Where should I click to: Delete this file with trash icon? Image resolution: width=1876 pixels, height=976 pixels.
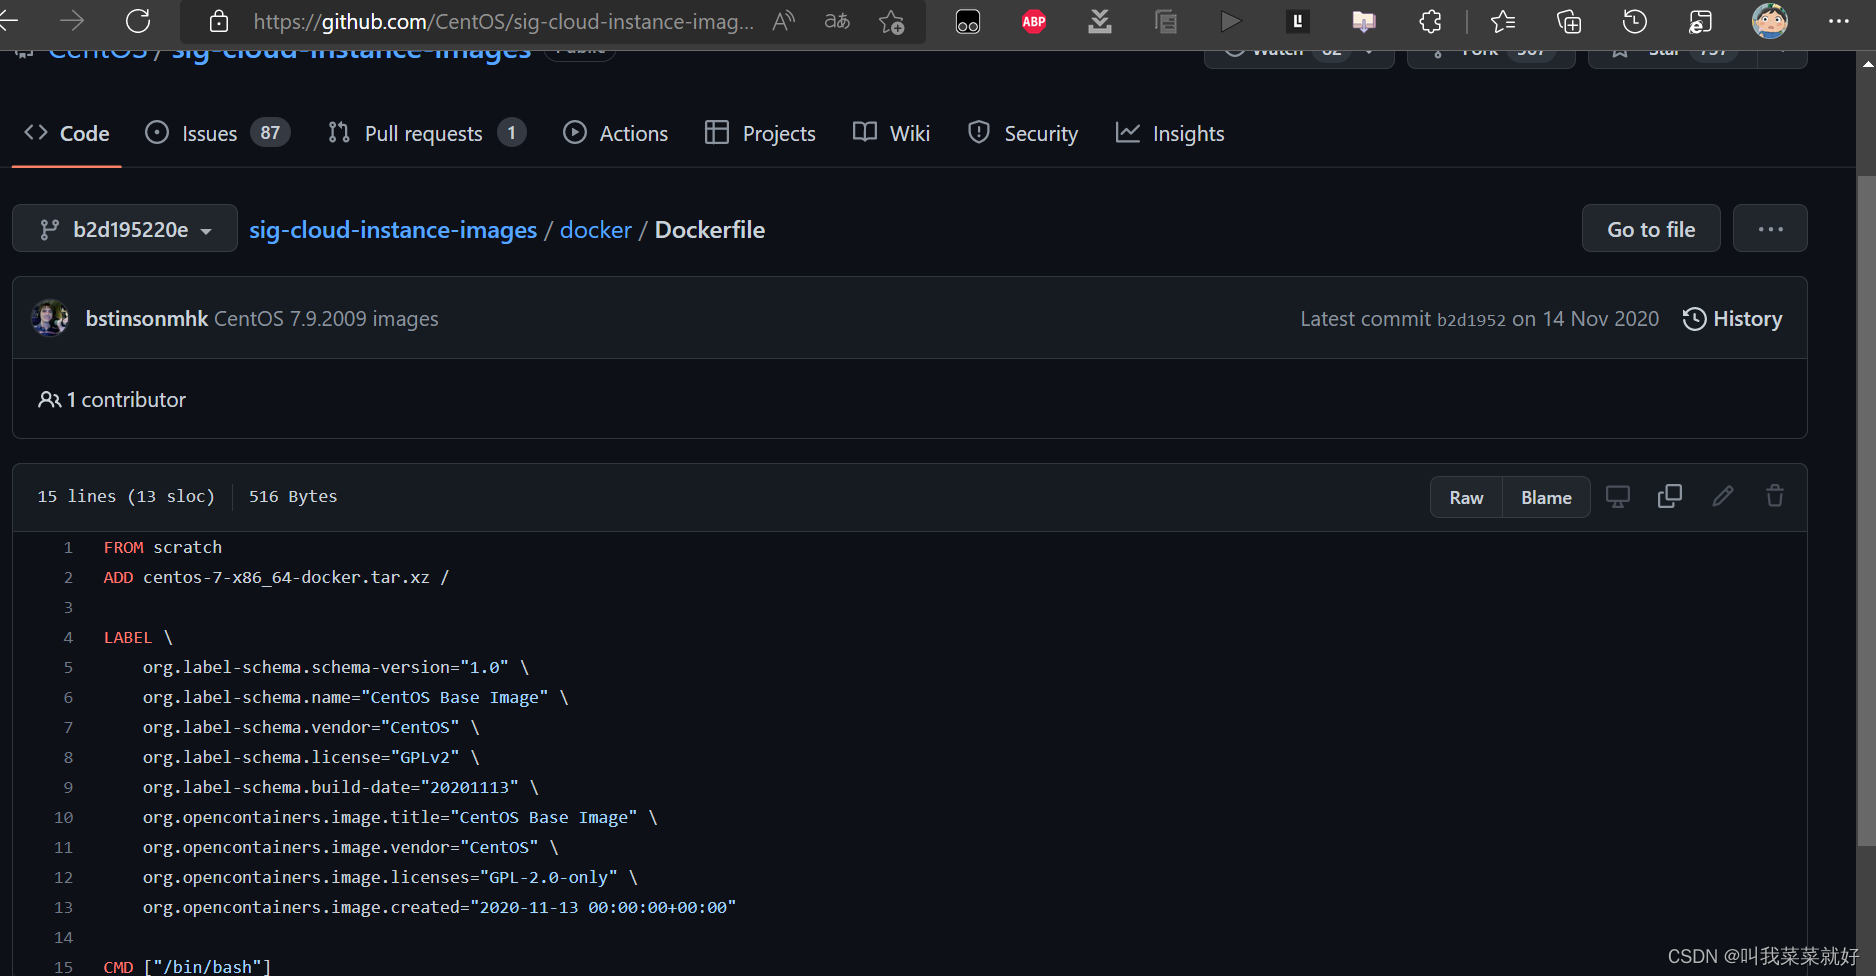(x=1775, y=496)
